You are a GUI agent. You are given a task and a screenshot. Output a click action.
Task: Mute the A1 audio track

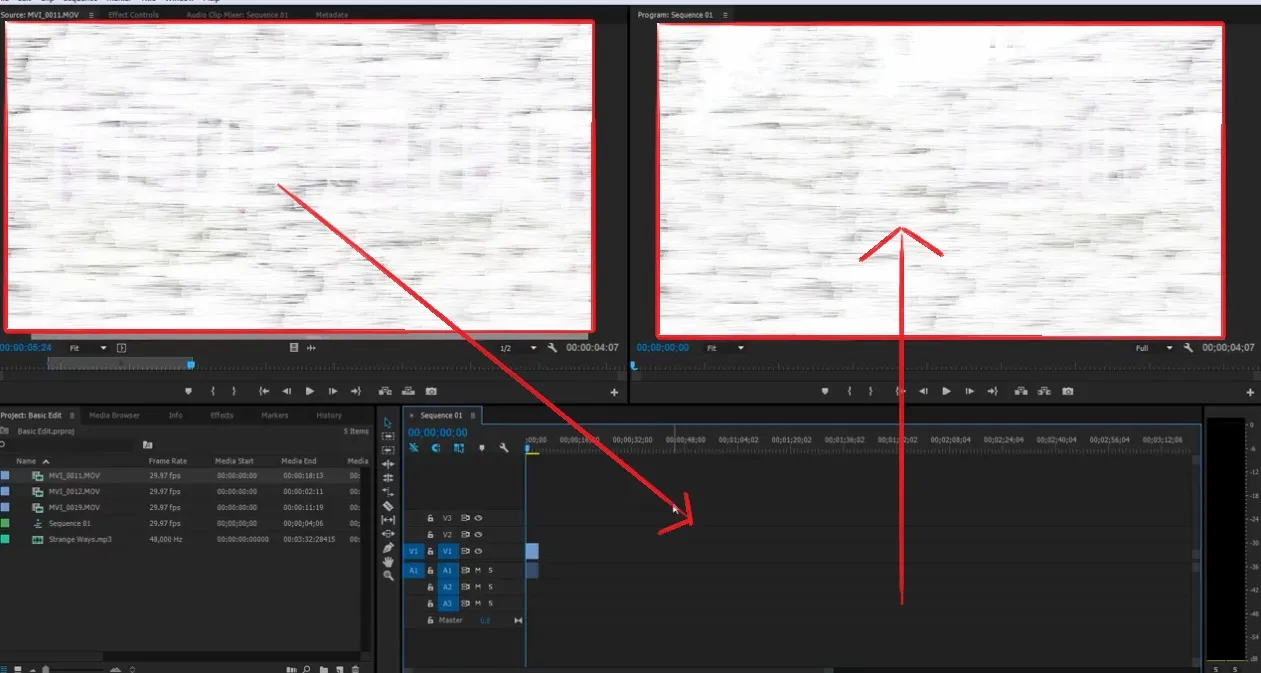pyautogui.click(x=478, y=570)
